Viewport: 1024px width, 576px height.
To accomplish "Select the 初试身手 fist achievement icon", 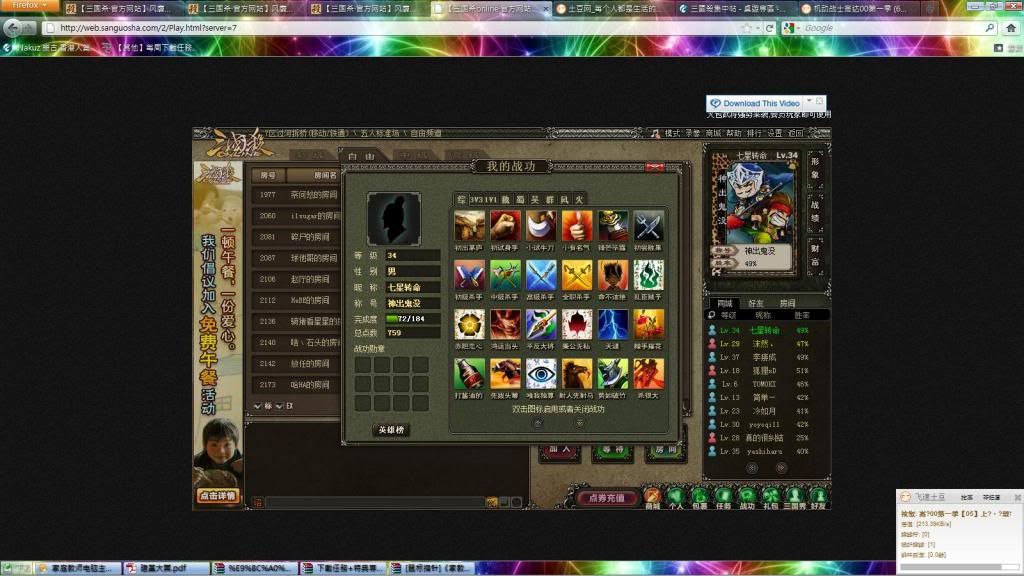I will [x=505, y=226].
